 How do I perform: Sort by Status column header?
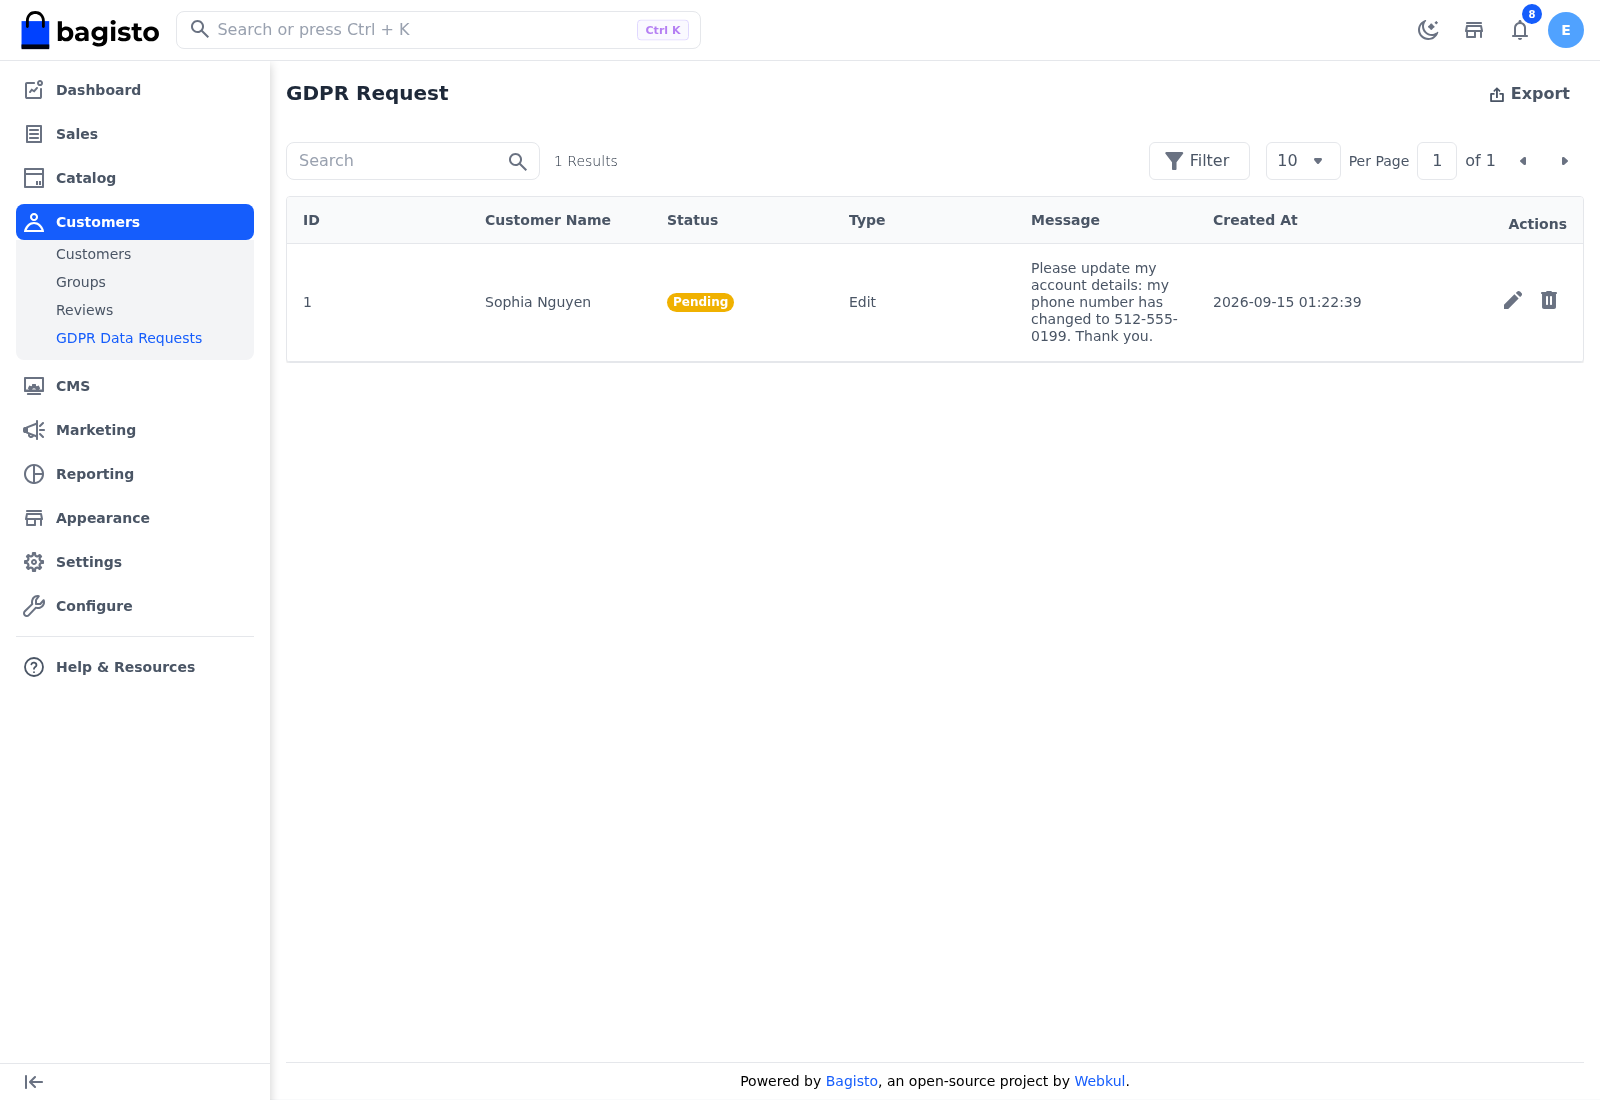(x=692, y=220)
